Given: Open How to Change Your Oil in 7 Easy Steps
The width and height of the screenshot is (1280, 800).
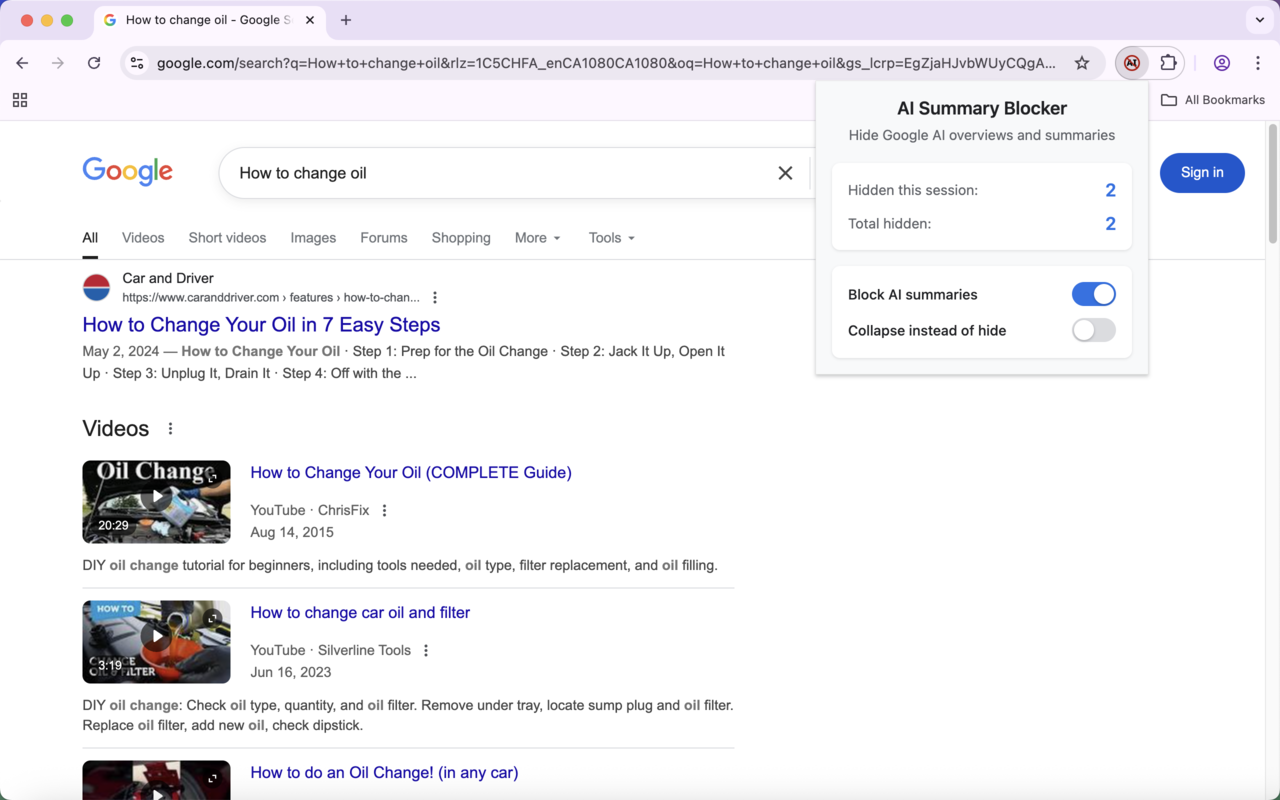Looking at the screenshot, I should coord(261,324).
